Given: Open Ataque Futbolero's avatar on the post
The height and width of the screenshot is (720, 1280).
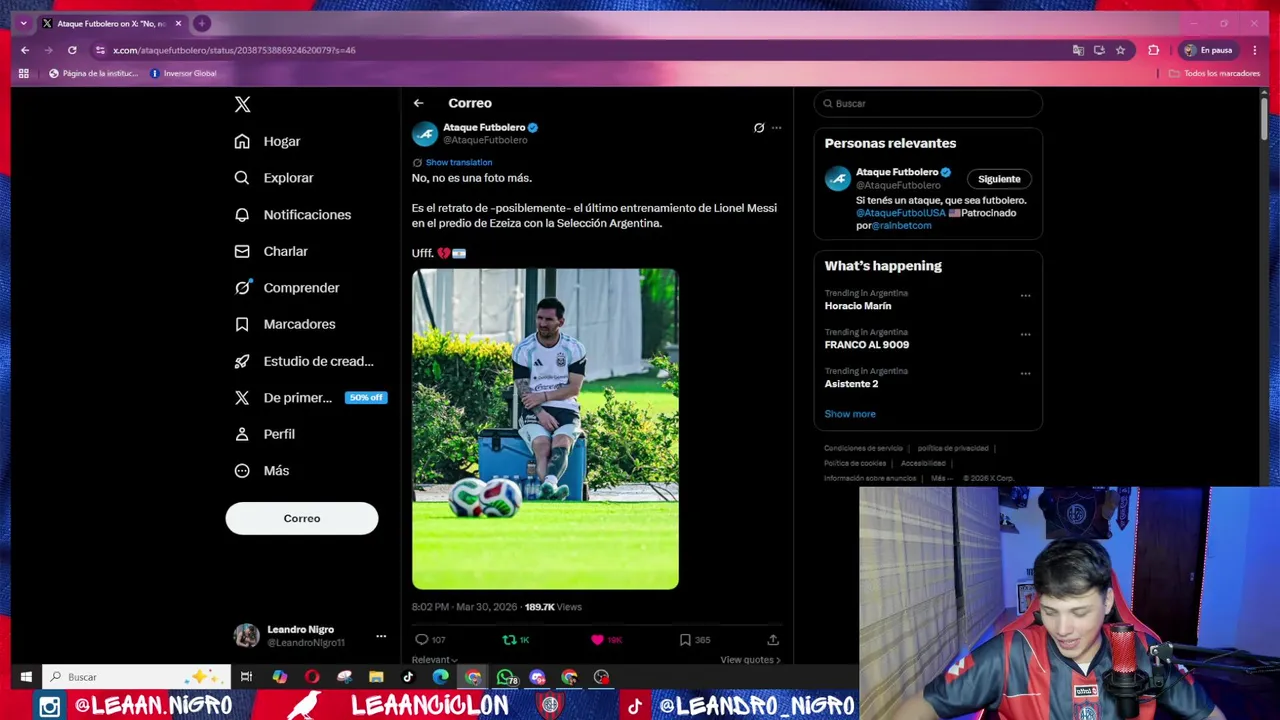Looking at the screenshot, I should tap(425, 134).
